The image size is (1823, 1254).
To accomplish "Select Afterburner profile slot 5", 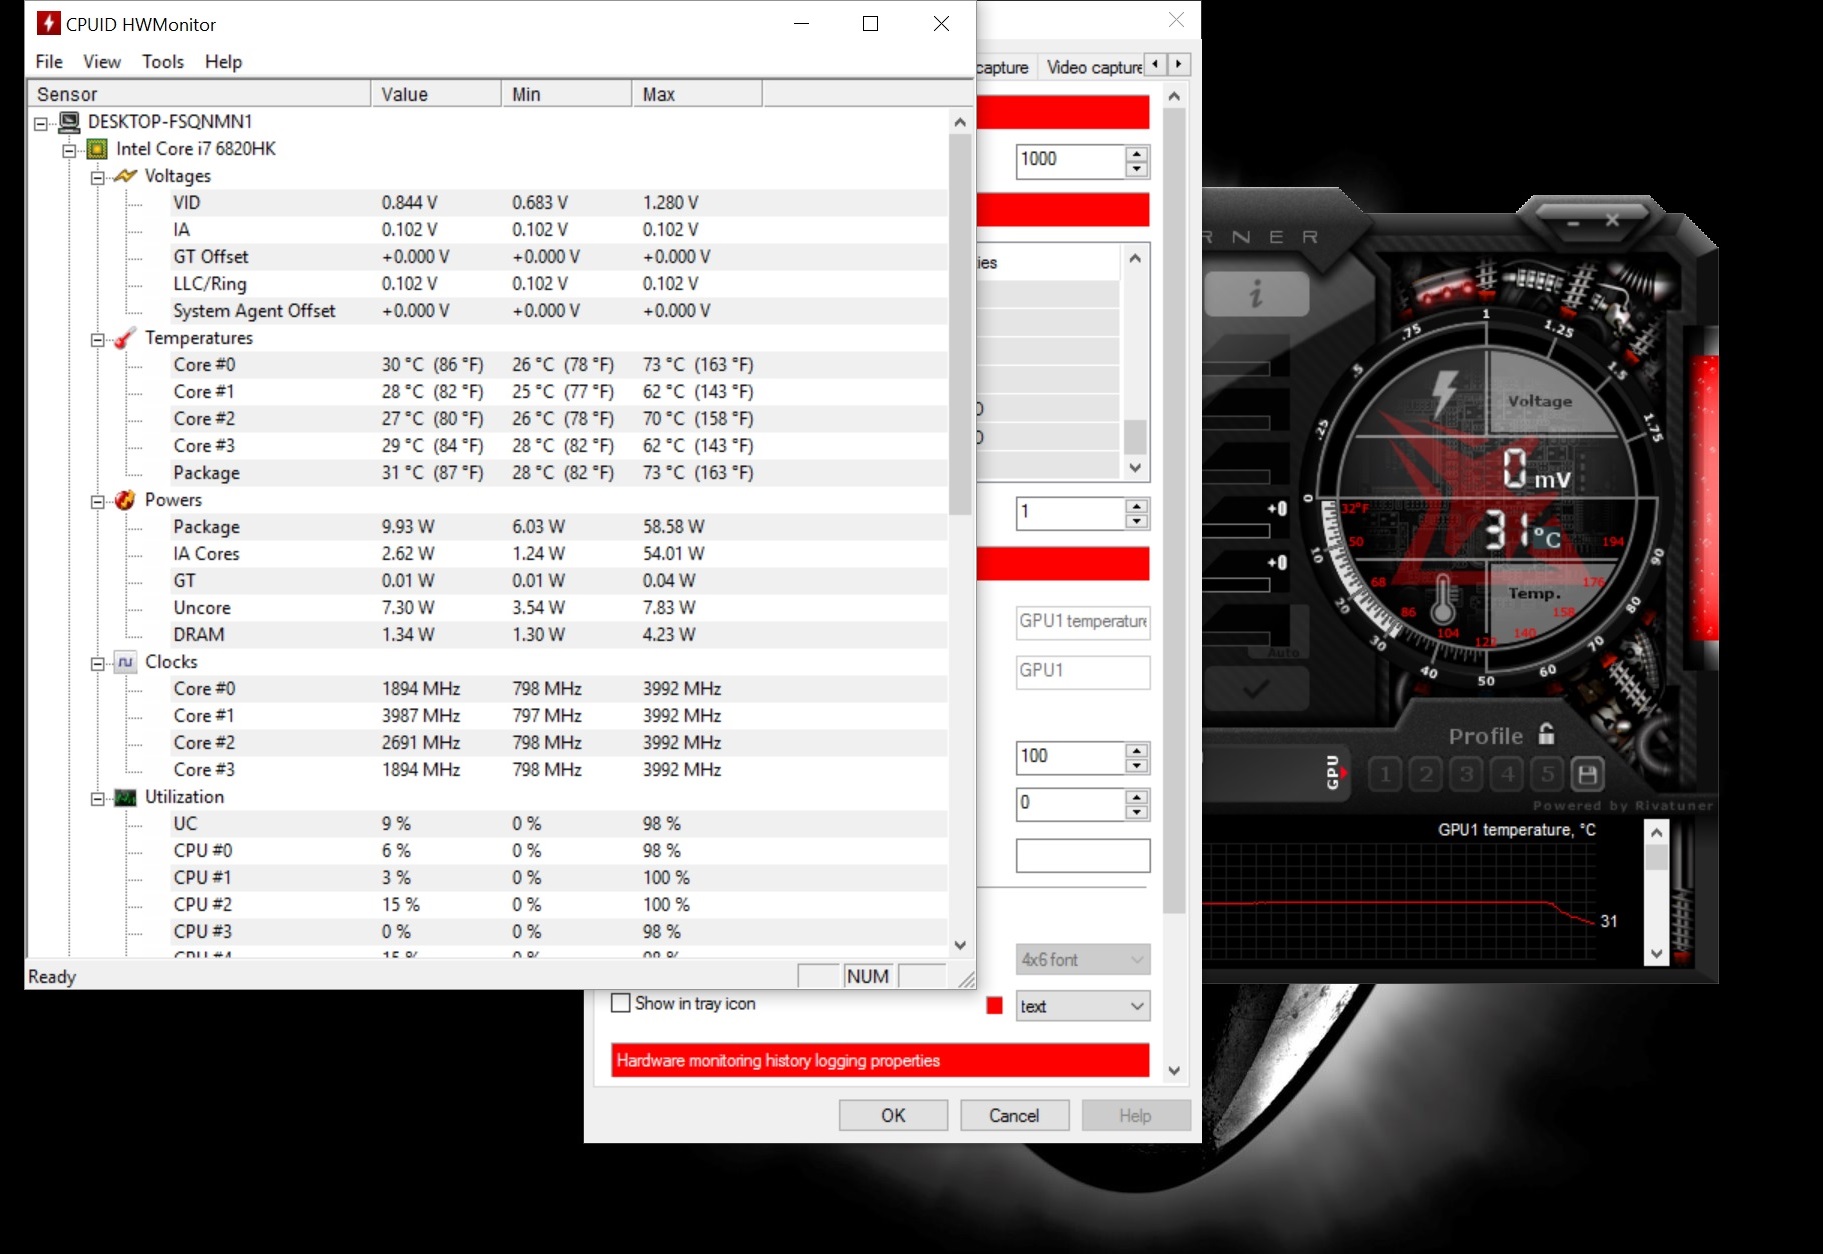I will (1548, 774).
